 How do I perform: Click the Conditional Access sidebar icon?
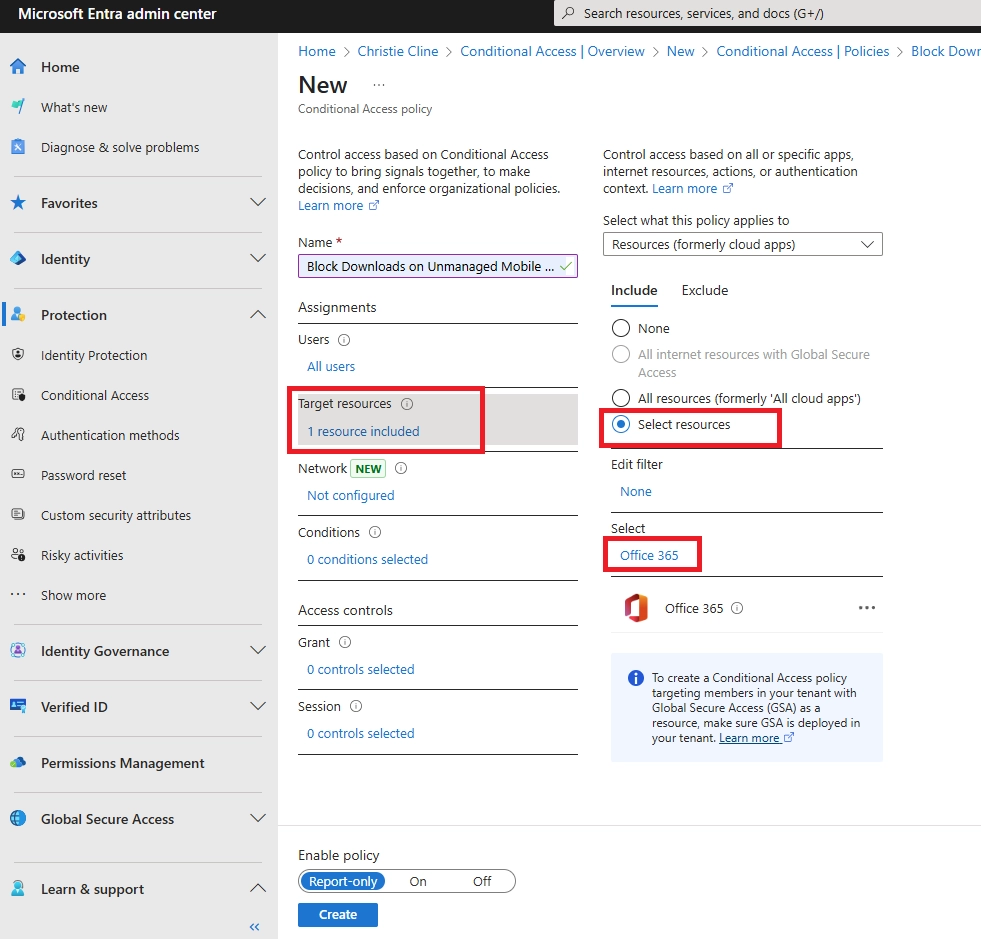[18, 395]
